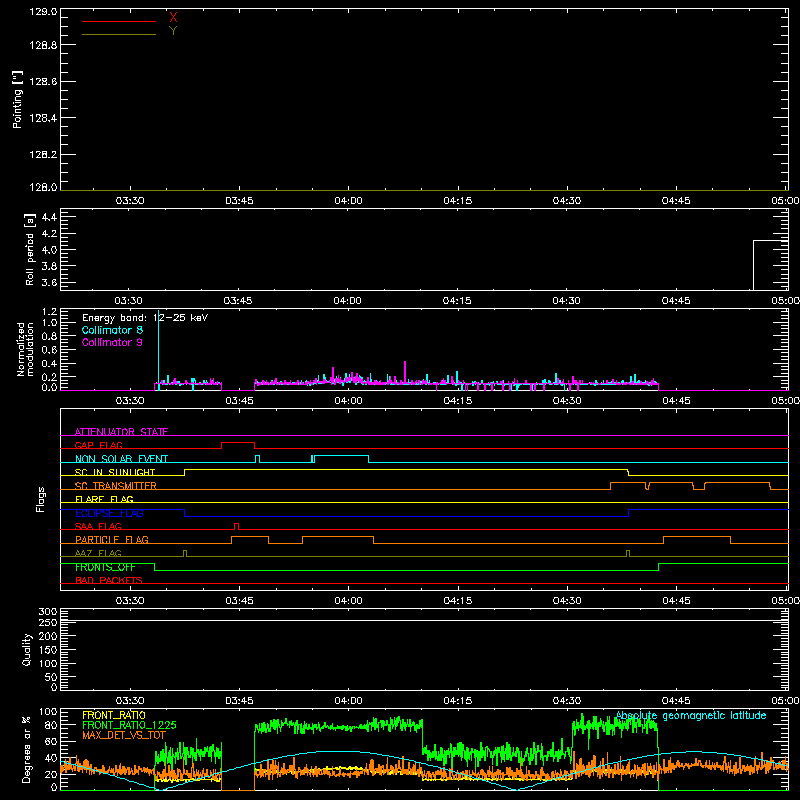Click the FRONTS_OFF flag label
Image resolution: width=800 pixels, height=800 pixels.
pos(105,567)
